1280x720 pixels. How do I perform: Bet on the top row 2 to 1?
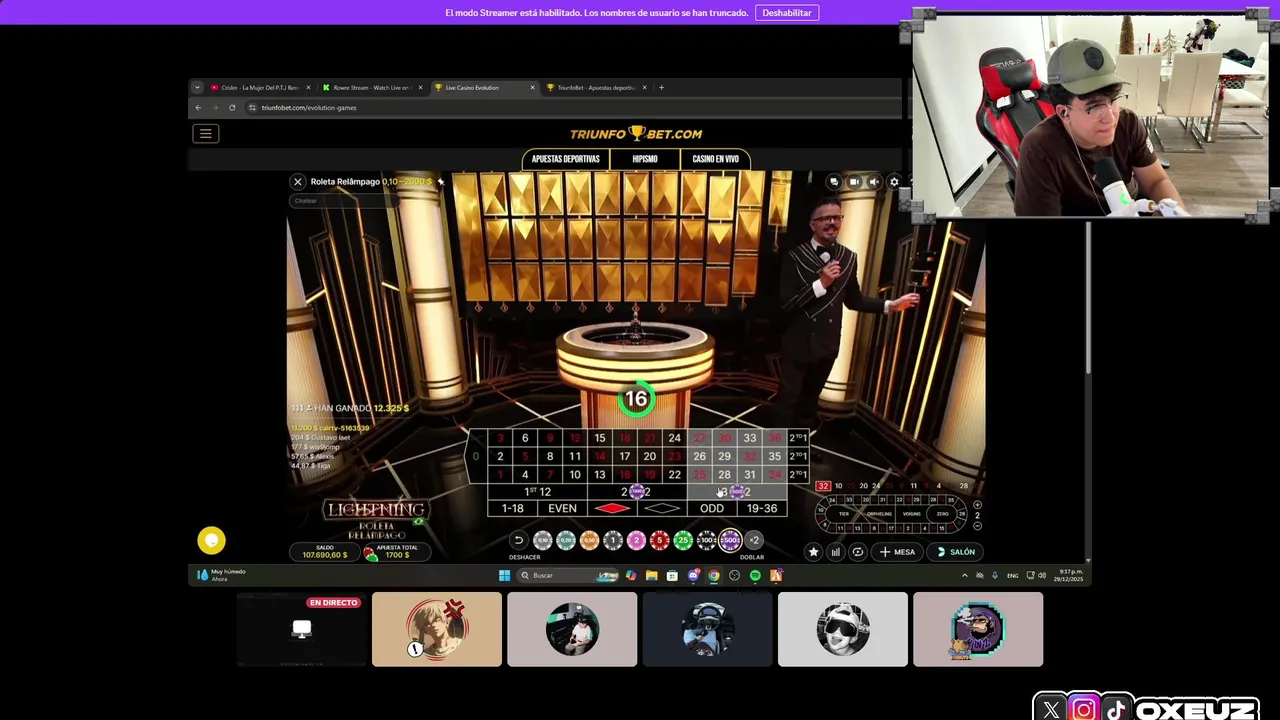pos(798,438)
